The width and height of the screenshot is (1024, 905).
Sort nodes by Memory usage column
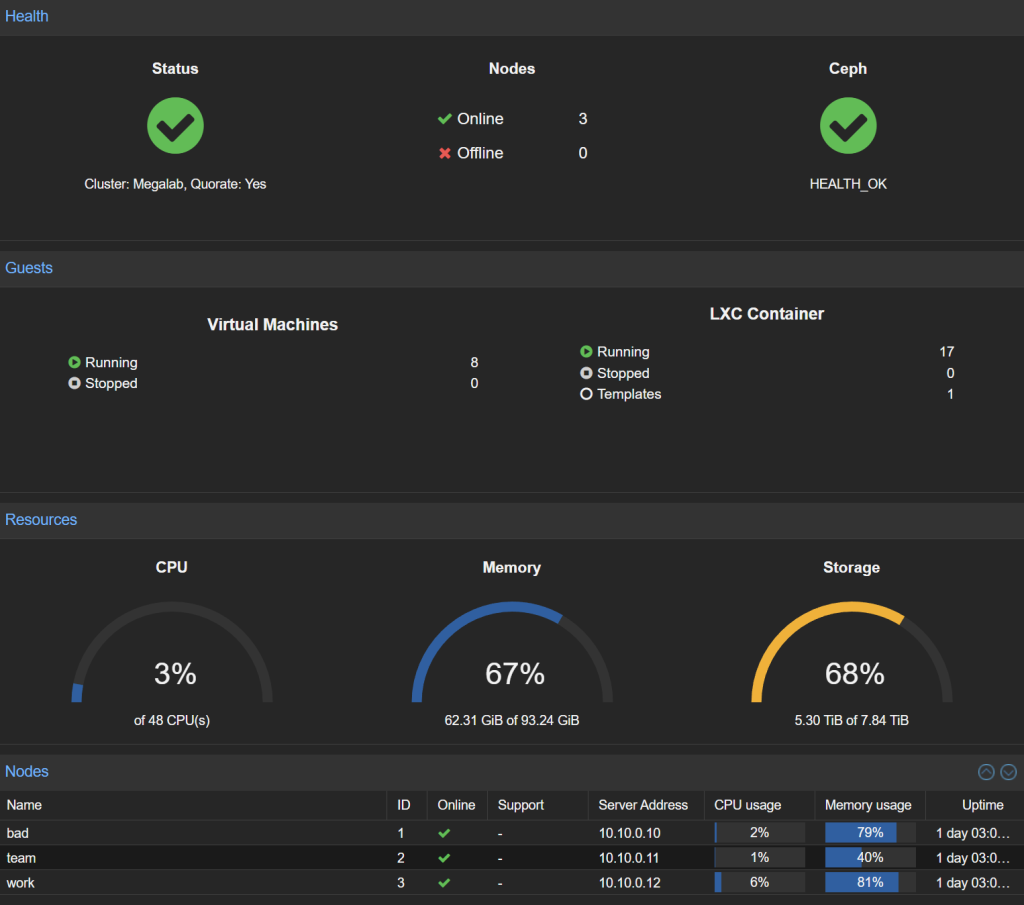point(868,805)
